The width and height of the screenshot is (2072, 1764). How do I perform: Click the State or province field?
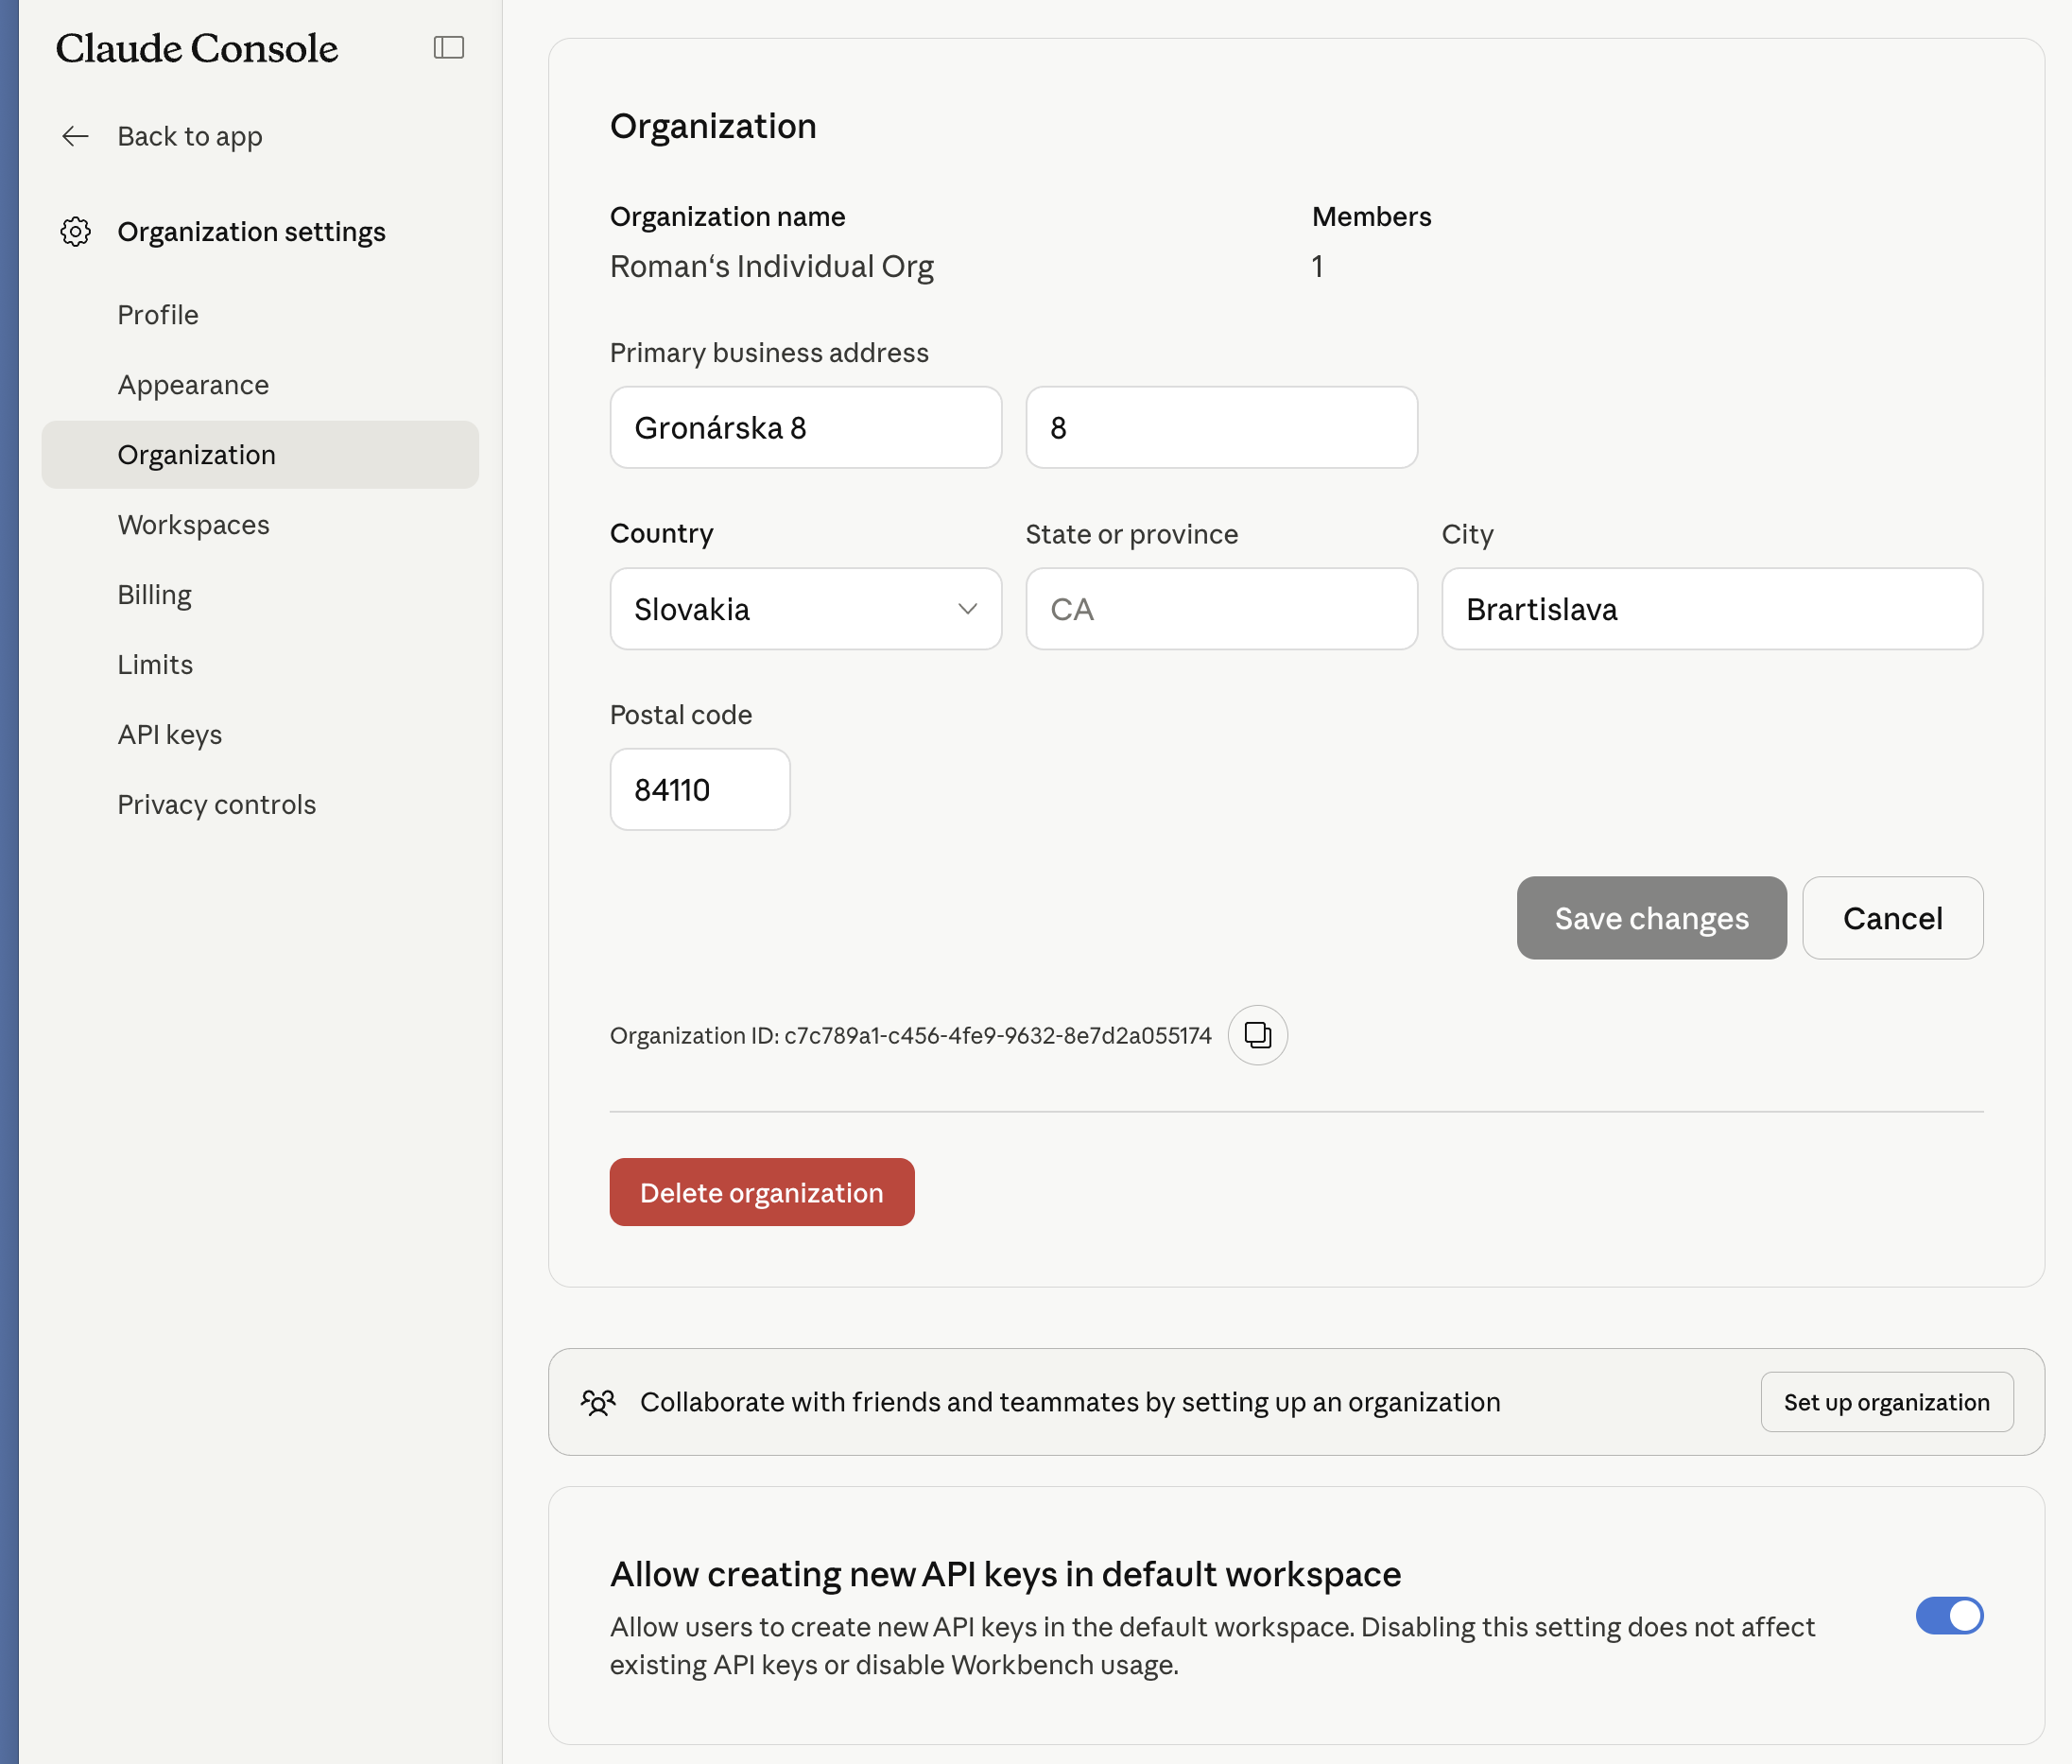[1221, 609]
